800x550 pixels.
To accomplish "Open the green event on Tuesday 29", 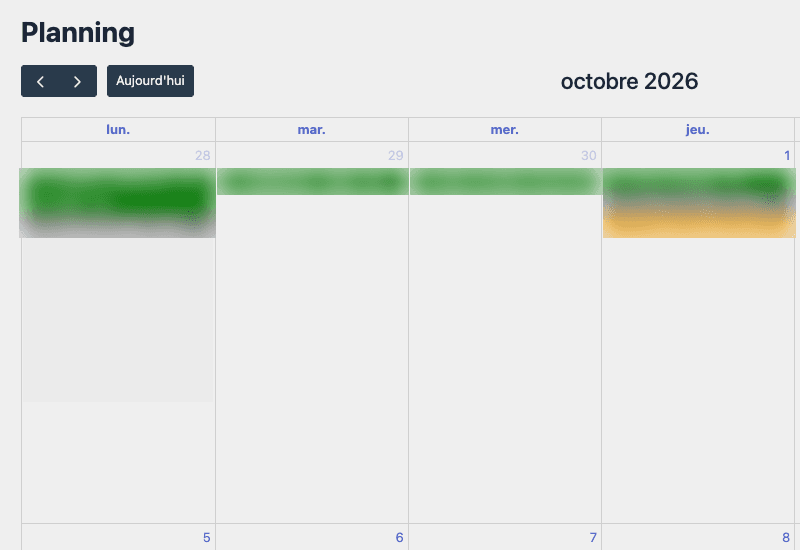I will (x=312, y=182).
